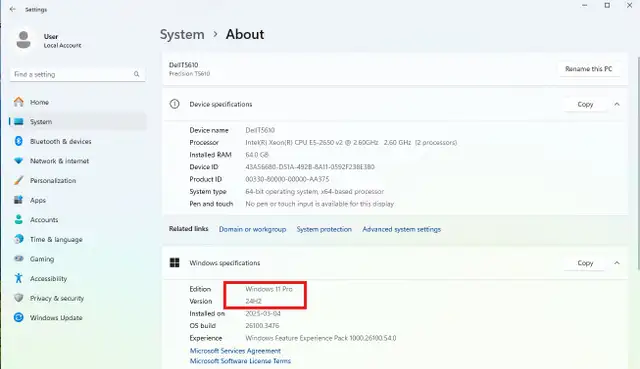Open the User account avatar
This screenshot has height=369, width=640.
(x=23, y=40)
